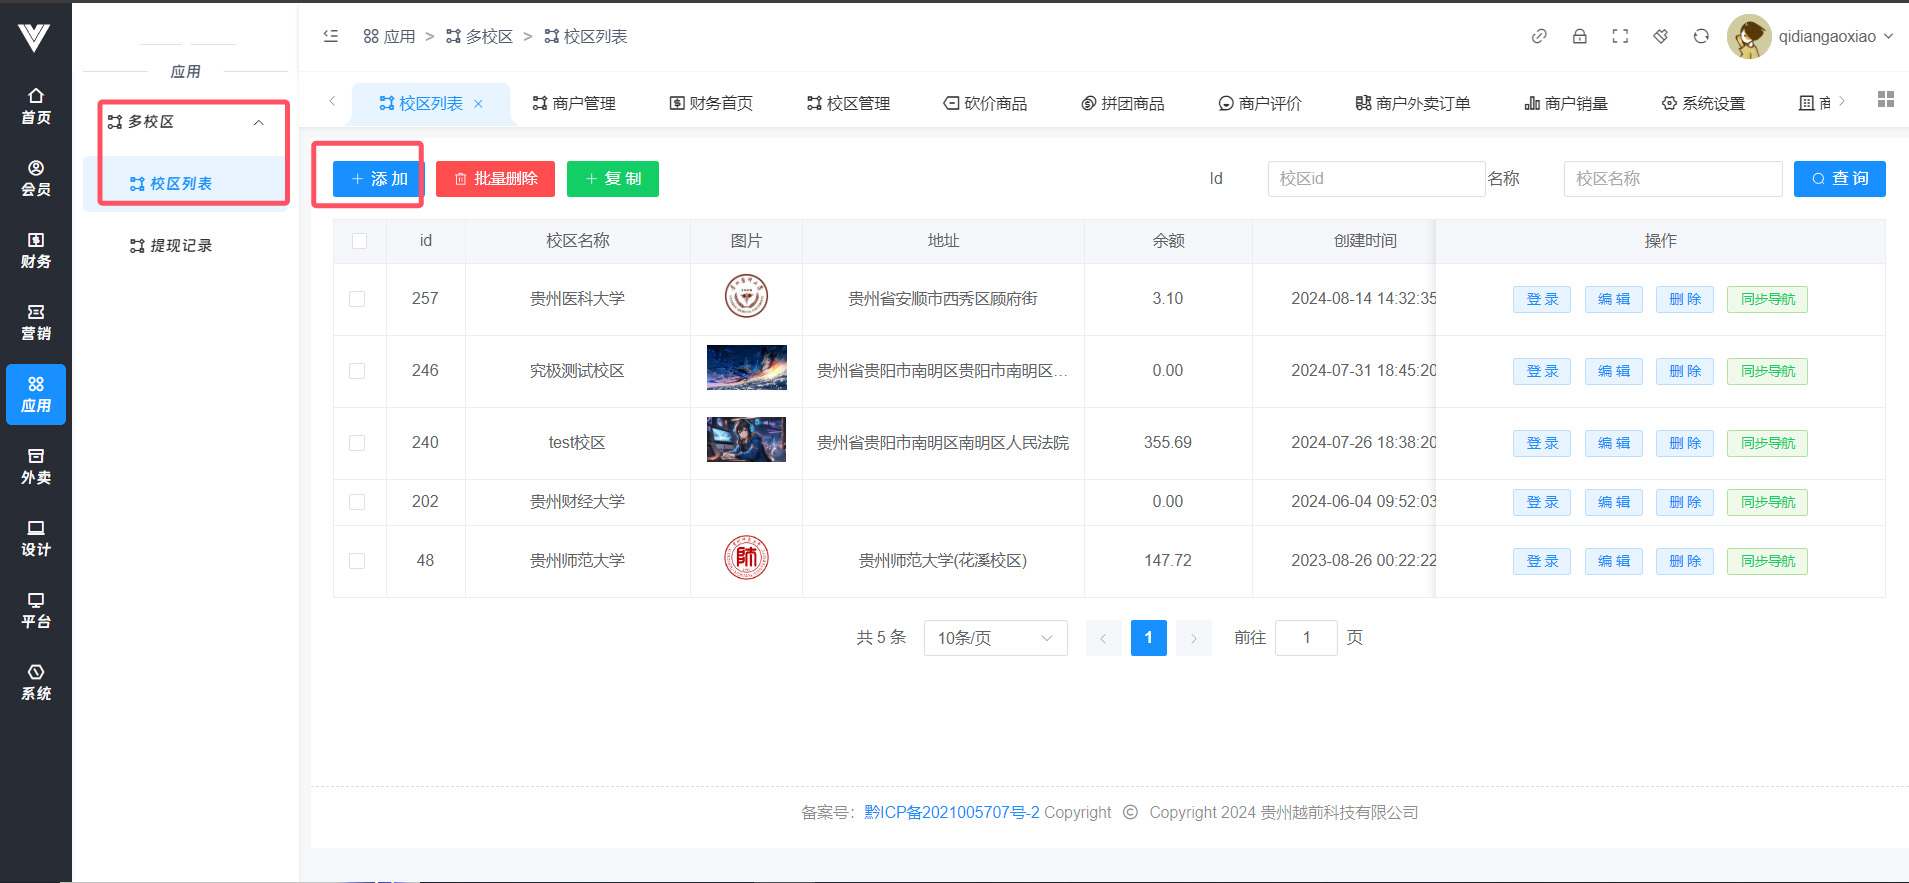
Task: Check the select-all checkbox in table header
Action: coord(359,241)
